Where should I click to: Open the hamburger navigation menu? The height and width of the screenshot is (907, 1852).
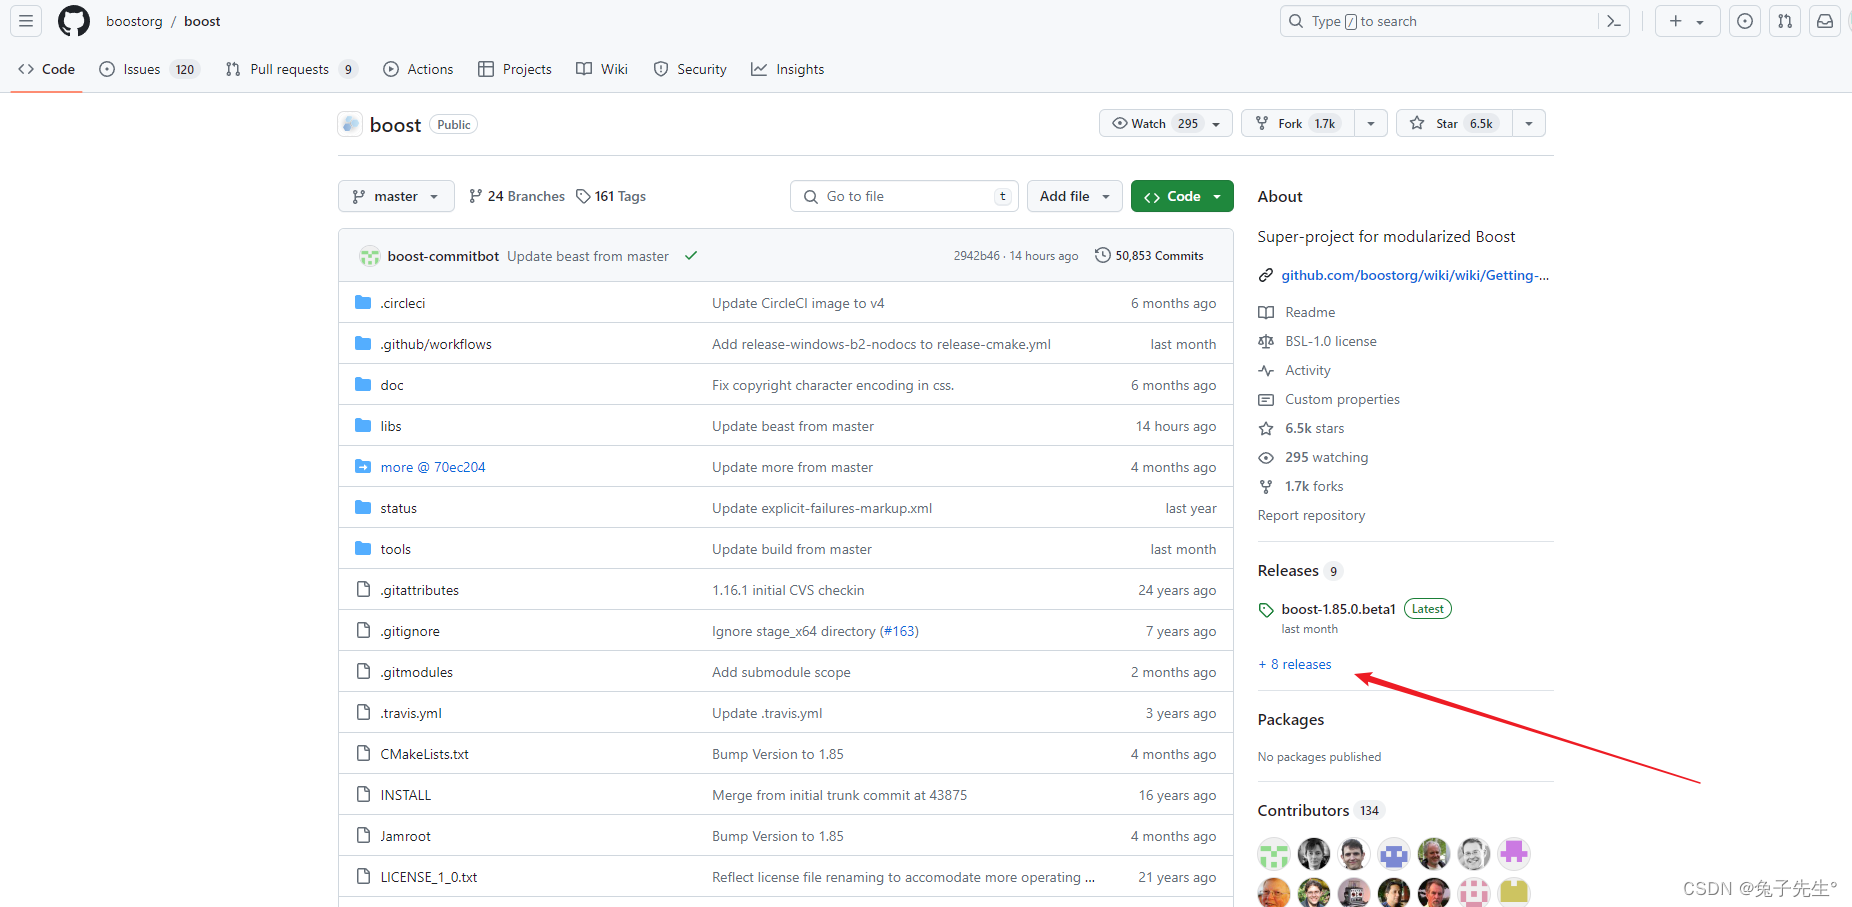tap(26, 21)
